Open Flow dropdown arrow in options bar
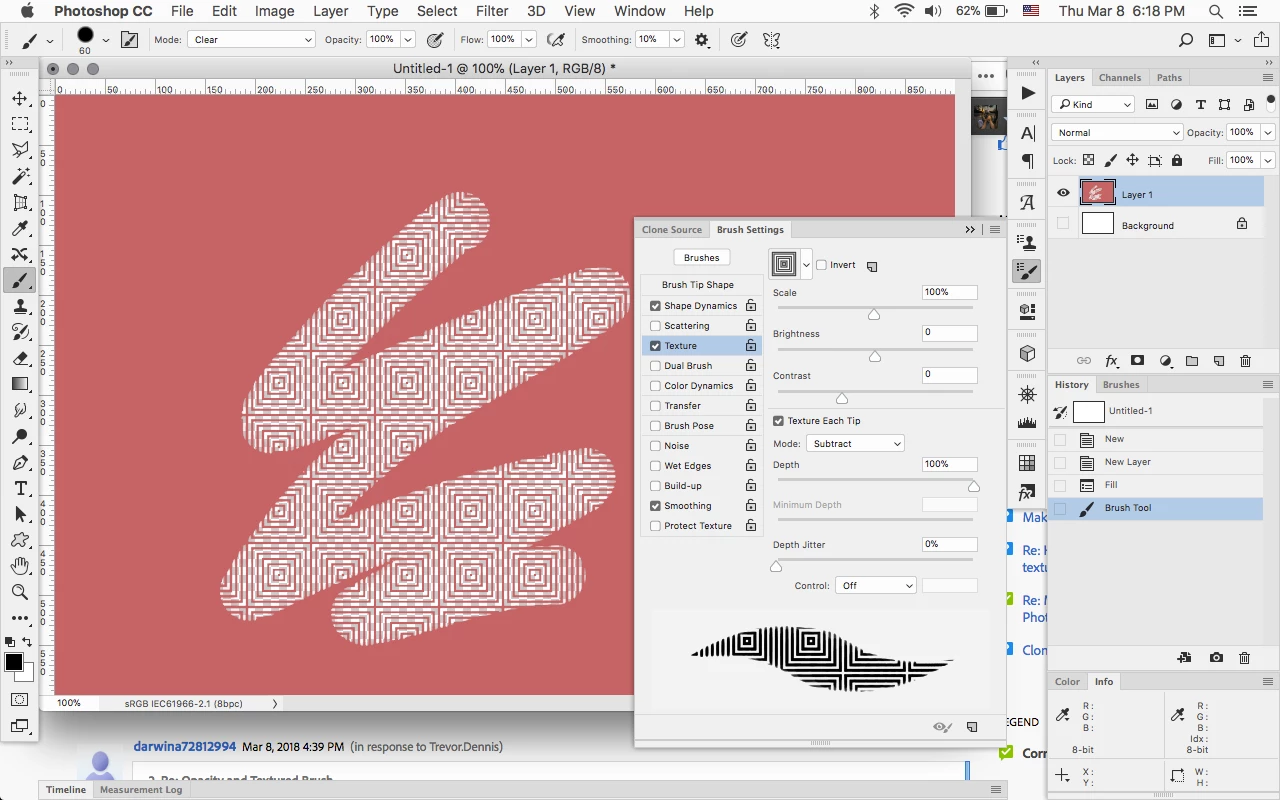 tap(528, 40)
